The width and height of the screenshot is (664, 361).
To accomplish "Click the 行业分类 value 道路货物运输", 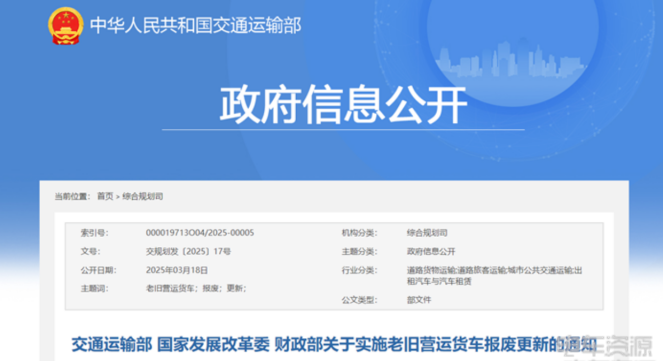I will pyautogui.click(x=431, y=270).
